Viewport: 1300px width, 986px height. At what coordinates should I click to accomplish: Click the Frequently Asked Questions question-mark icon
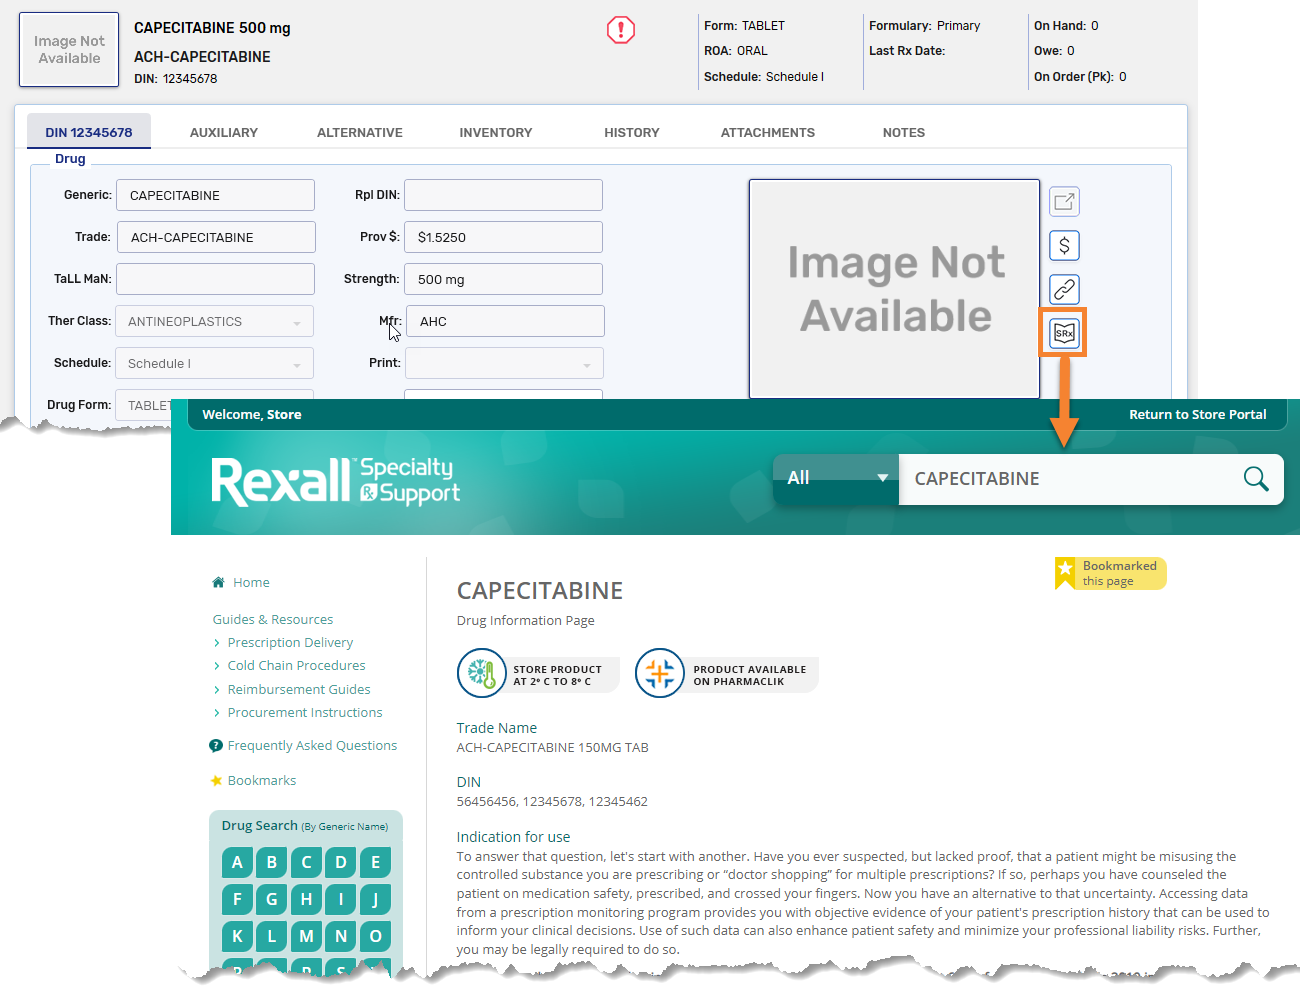click(217, 745)
